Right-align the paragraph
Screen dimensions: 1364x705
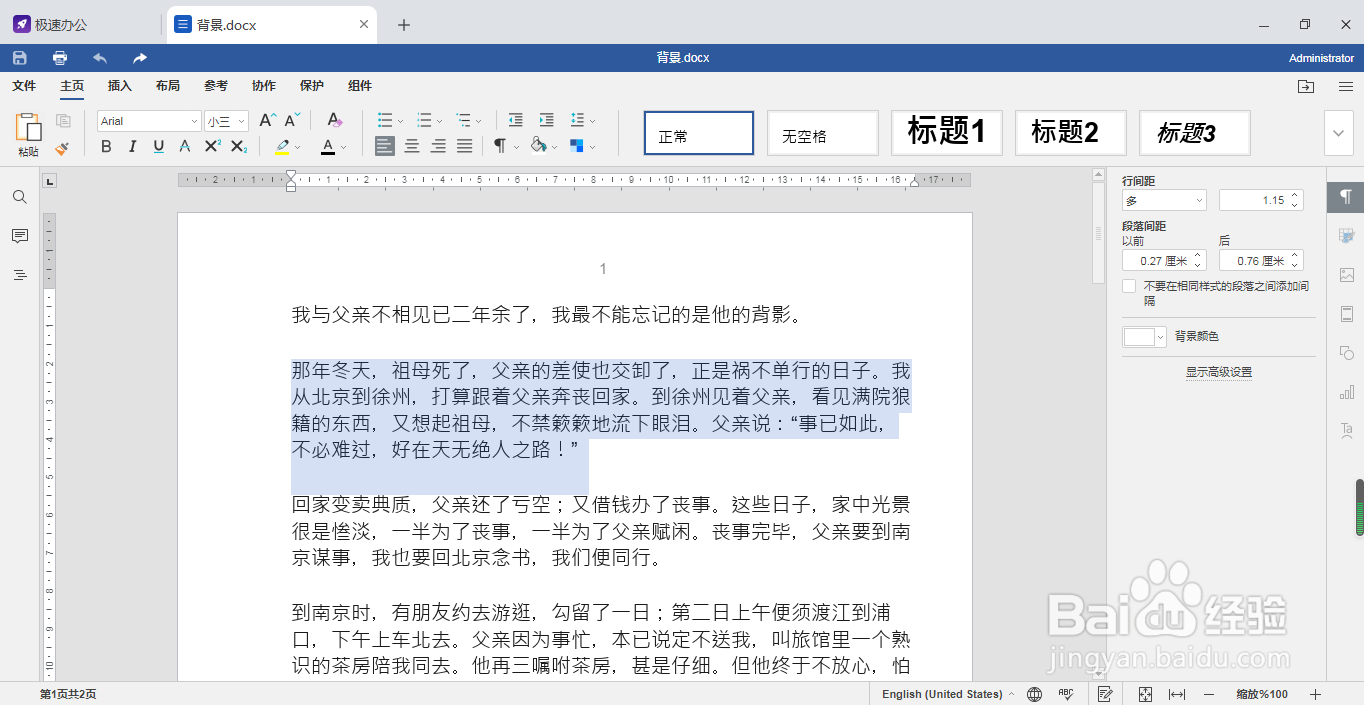(x=438, y=147)
